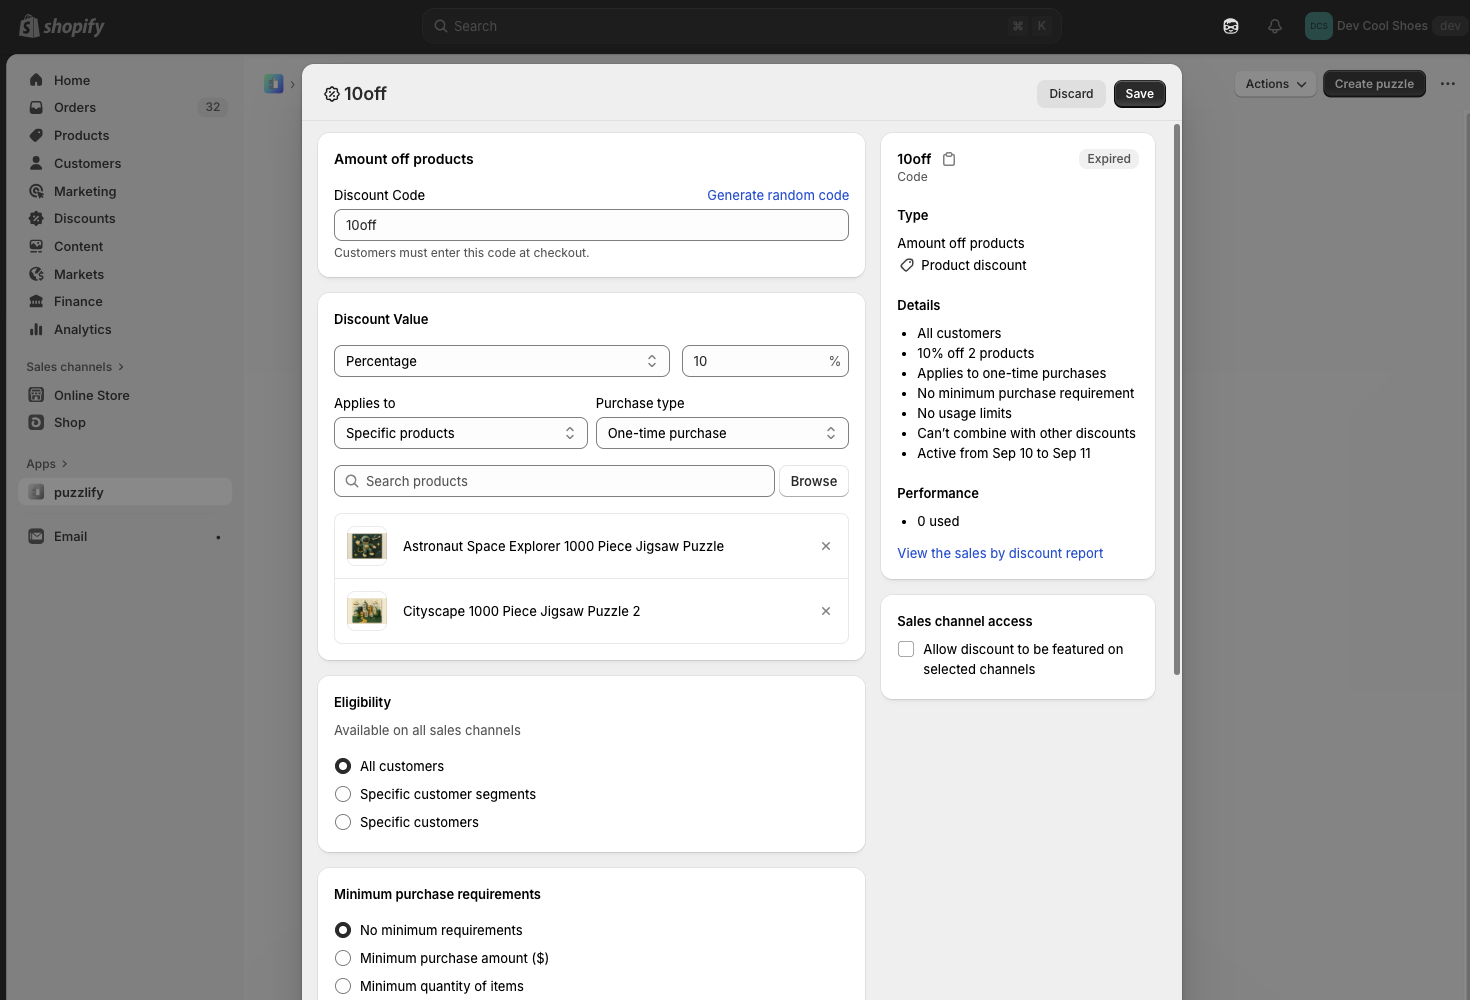
Task: Click the Search products field
Action: click(x=554, y=481)
